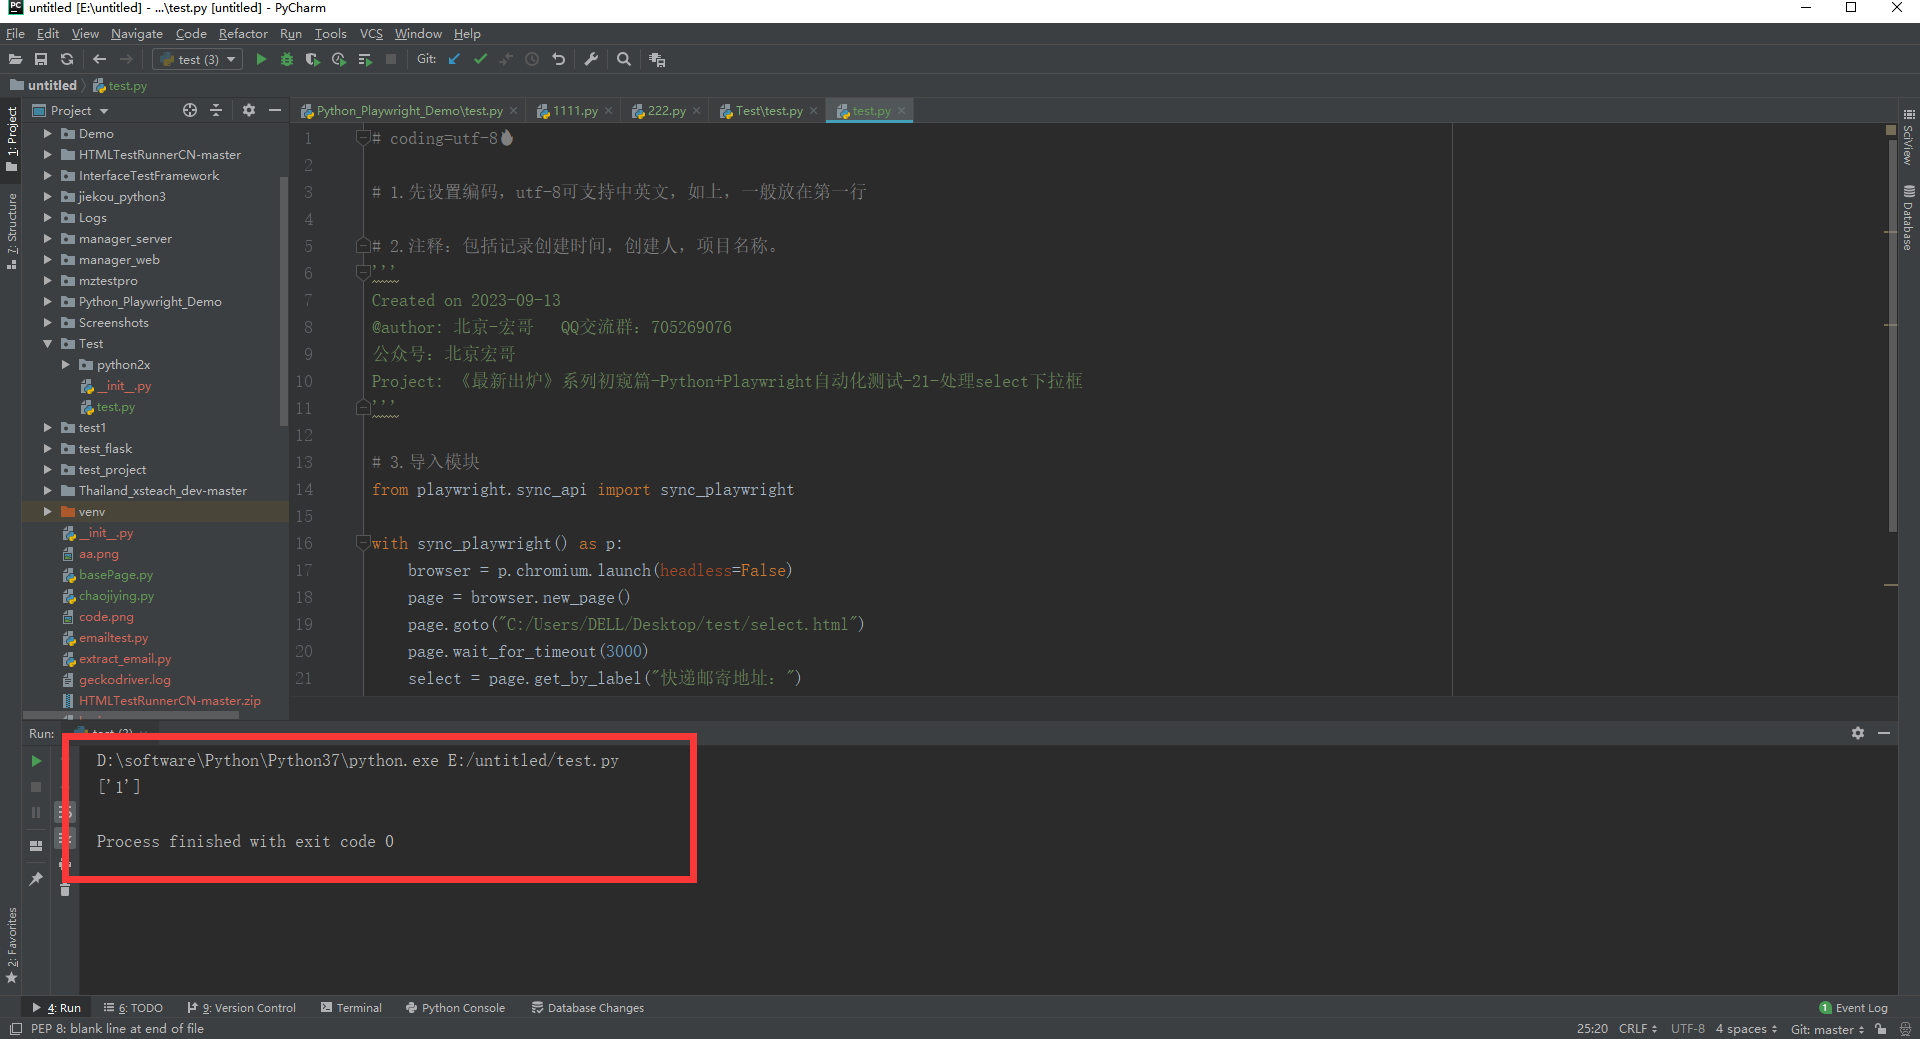Save all files
This screenshot has width=1920, height=1039.
[x=41, y=59]
